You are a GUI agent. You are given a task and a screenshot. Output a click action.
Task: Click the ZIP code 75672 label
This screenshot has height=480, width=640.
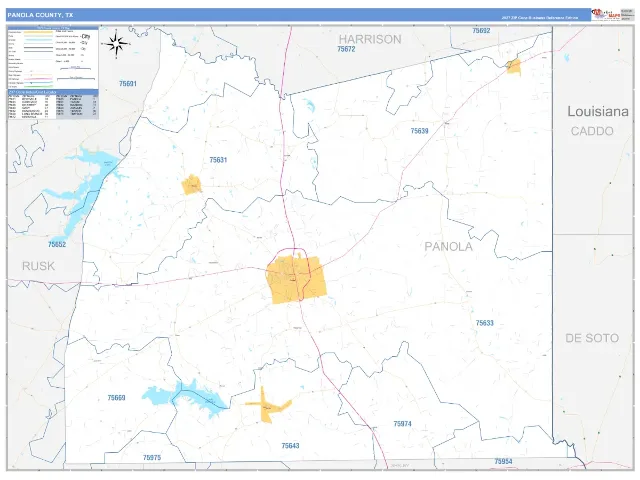click(346, 49)
